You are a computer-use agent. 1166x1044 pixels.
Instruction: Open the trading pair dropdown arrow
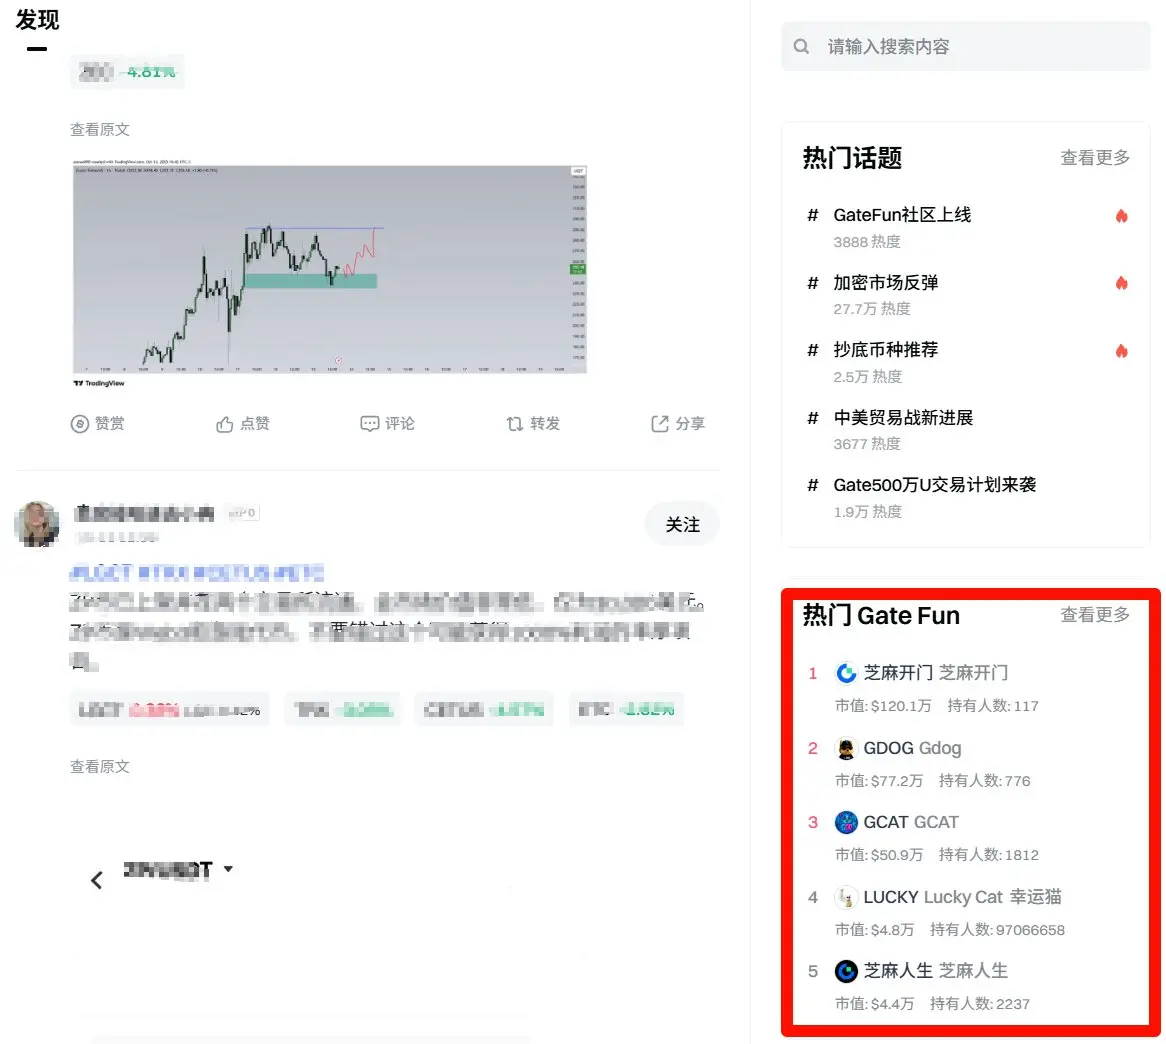click(228, 869)
